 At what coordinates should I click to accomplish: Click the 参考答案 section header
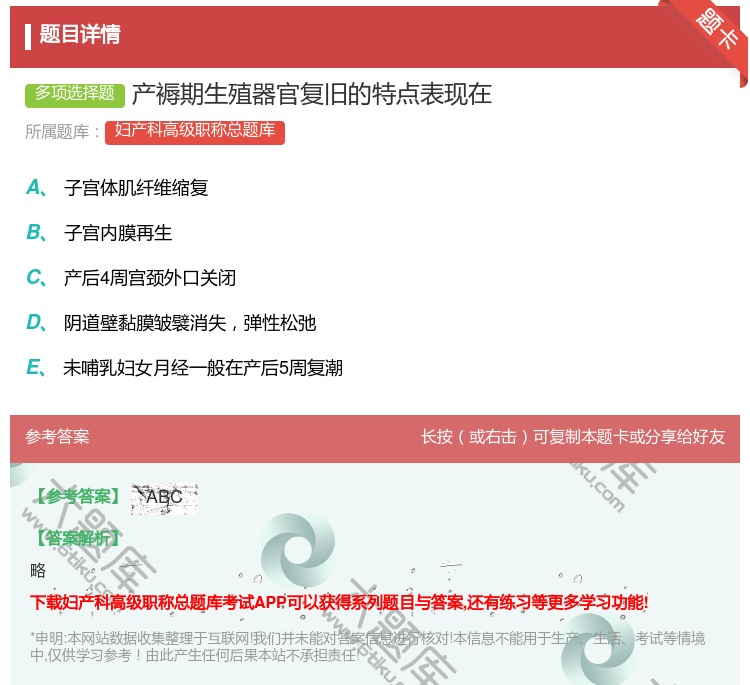click(x=57, y=437)
